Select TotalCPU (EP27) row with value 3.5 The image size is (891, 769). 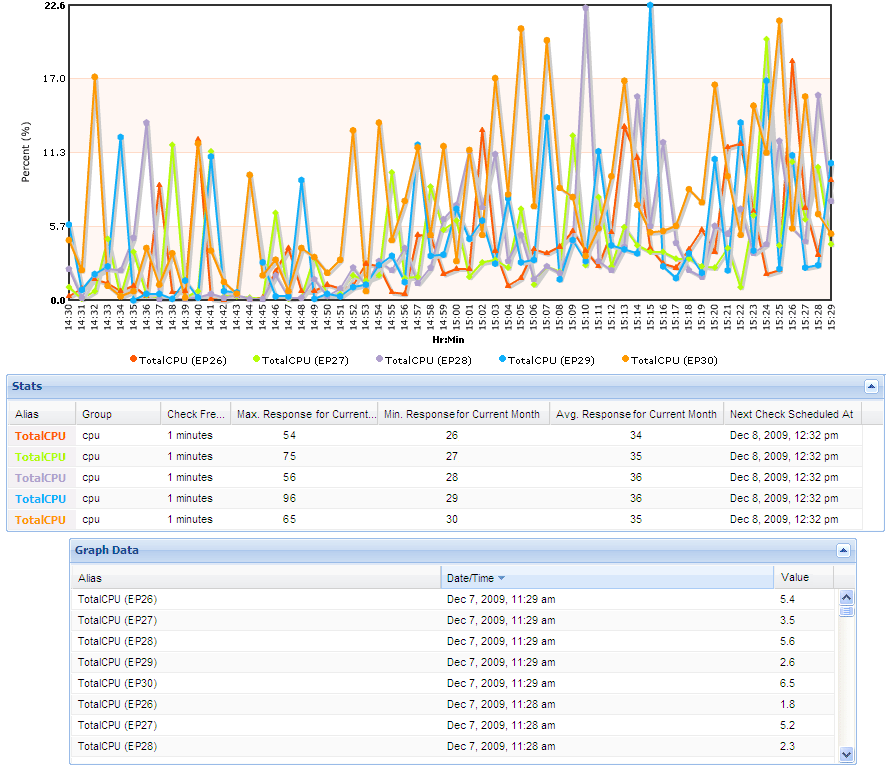(x=453, y=620)
